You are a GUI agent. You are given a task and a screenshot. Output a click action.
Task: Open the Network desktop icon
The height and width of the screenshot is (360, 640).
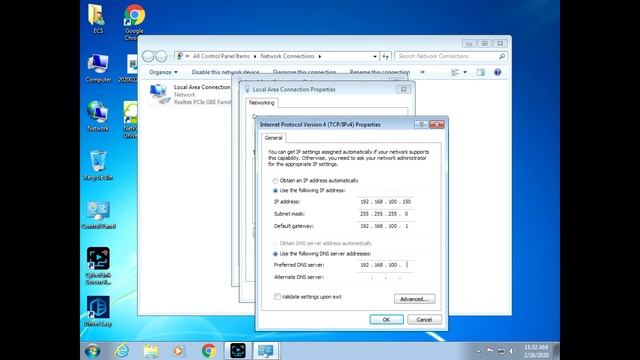click(x=98, y=116)
